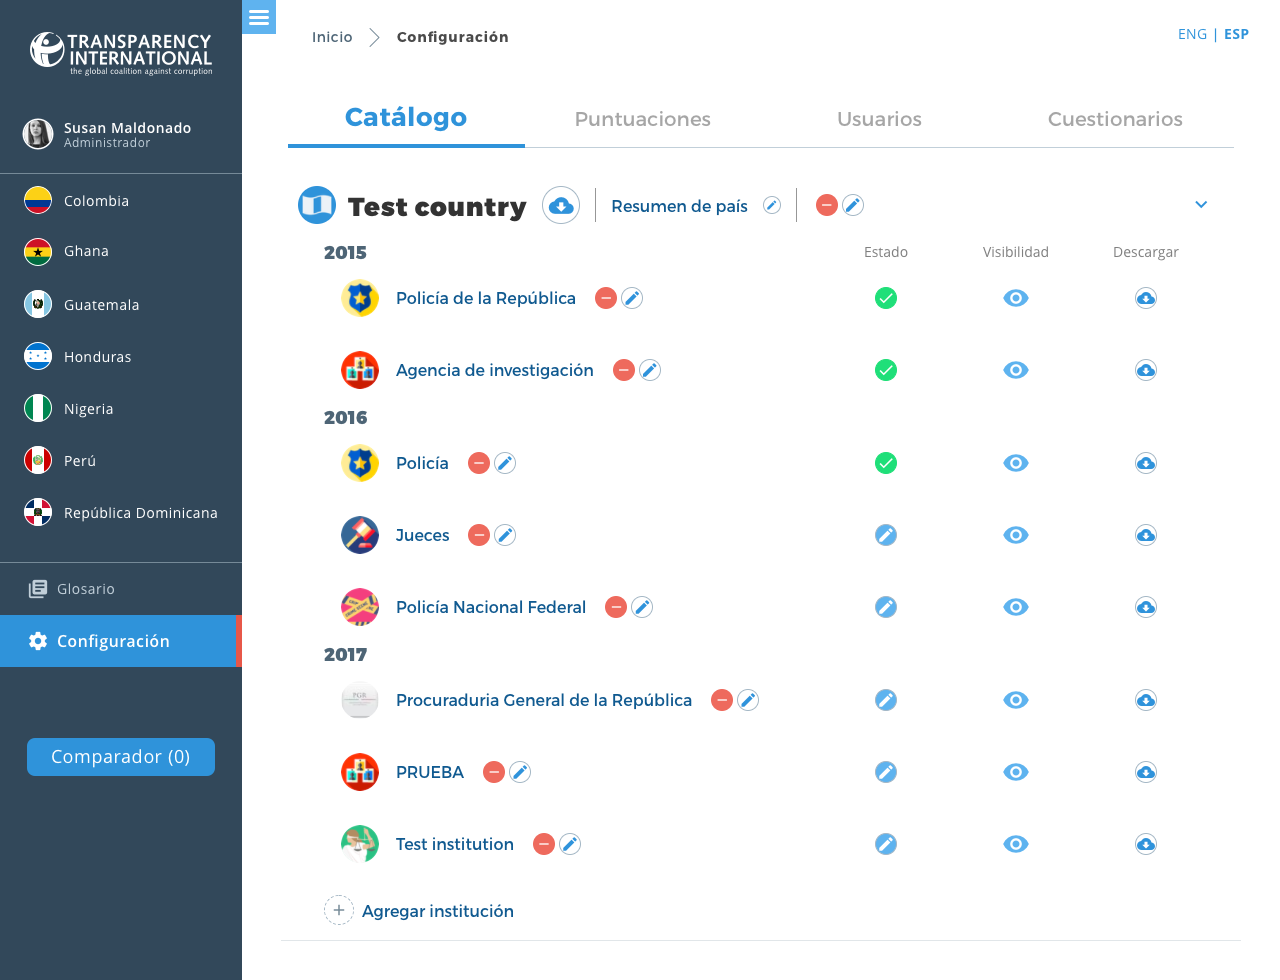The height and width of the screenshot is (980, 1280).
Task: Collapse the Test country section chevron
Action: pos(1201,205)
